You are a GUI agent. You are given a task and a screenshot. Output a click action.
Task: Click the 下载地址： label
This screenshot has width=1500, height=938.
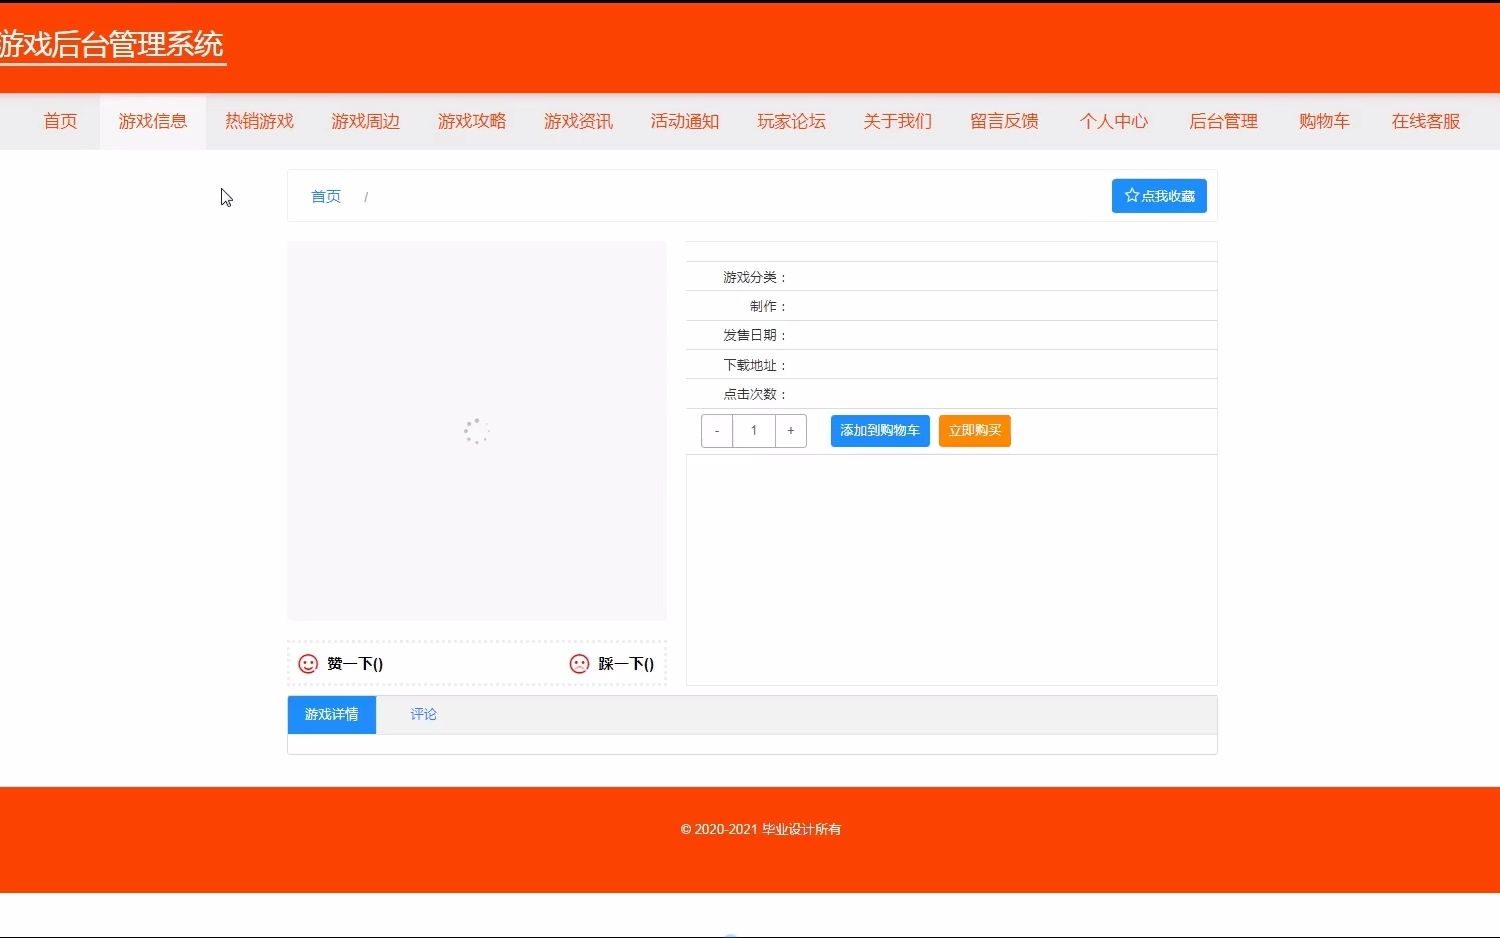[x=755, y=365]
